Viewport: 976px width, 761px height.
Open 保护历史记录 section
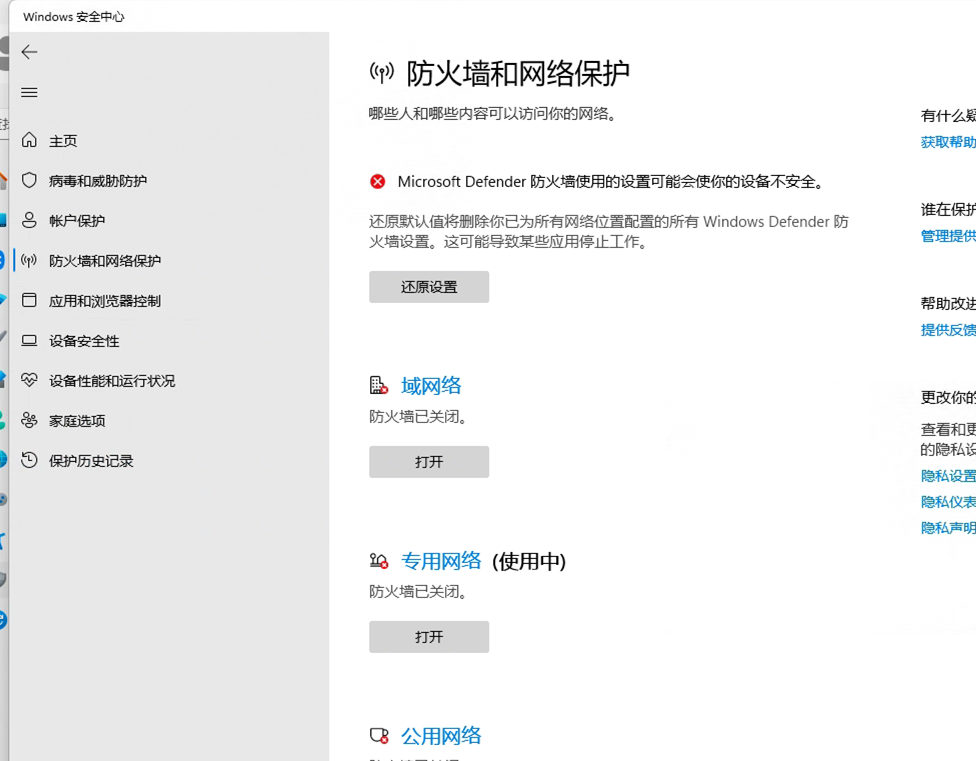coord(91,461)
